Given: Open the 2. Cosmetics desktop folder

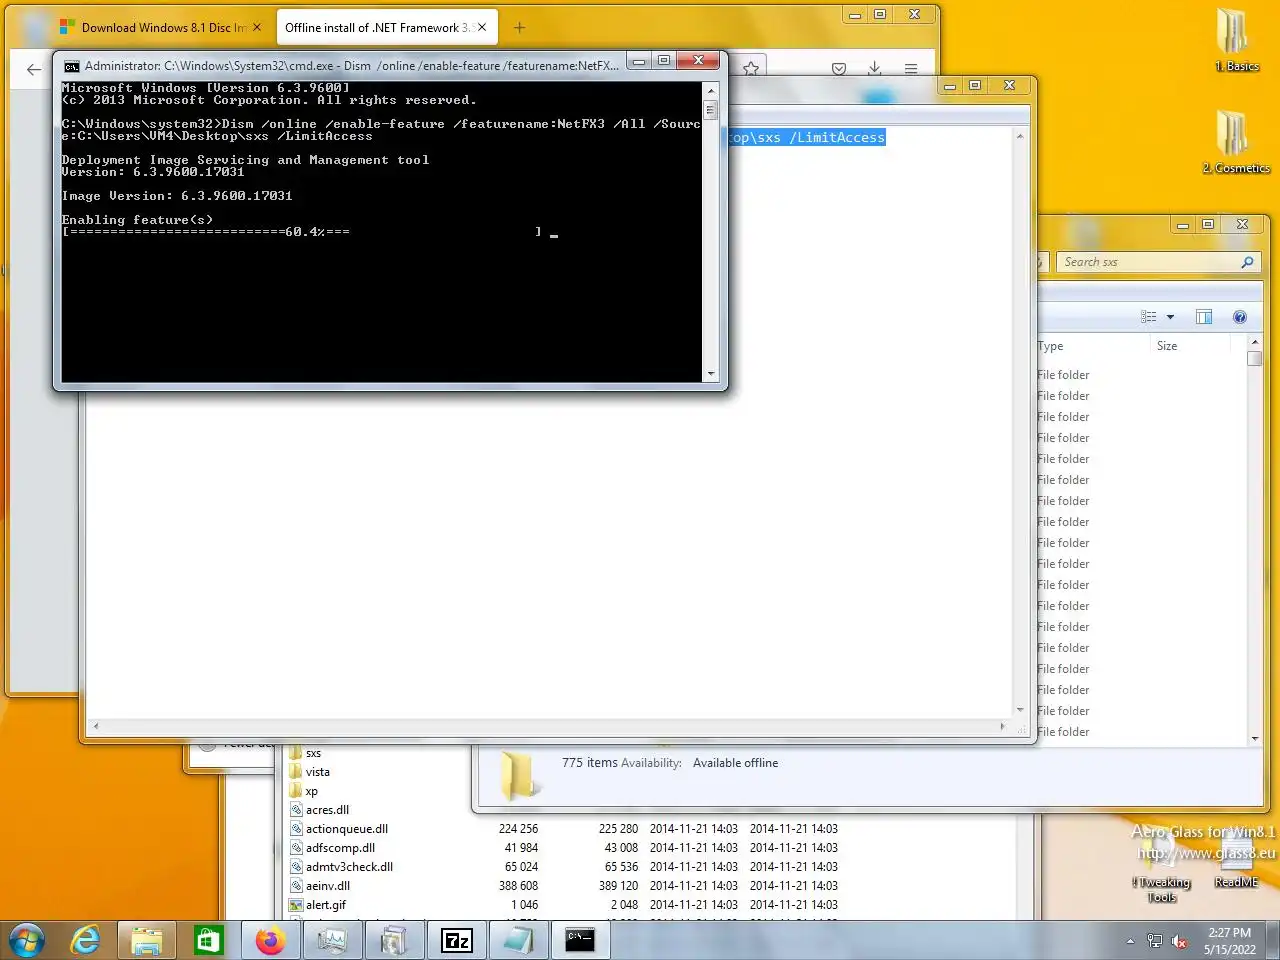Looking at the screenshot, I should point(1236,141).
